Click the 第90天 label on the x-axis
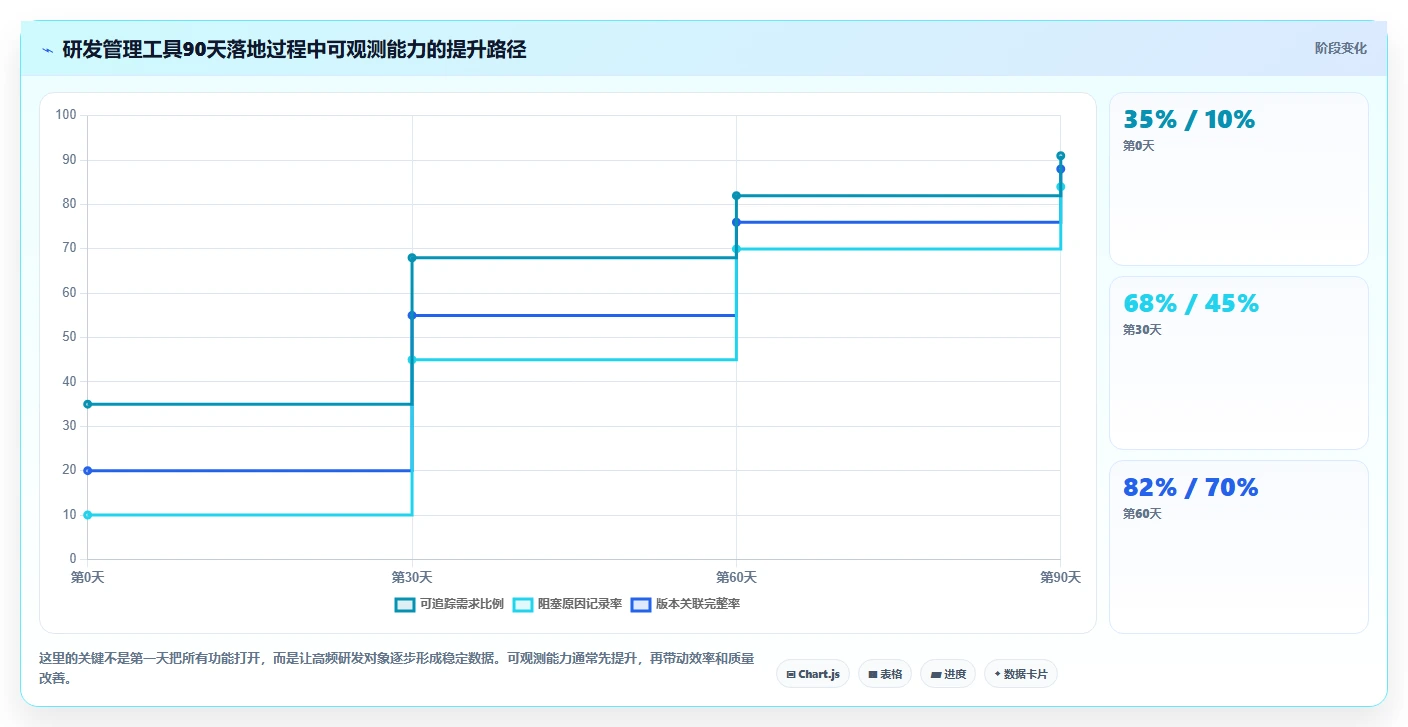This screenshot has height=727, width=1408. (x=1060, y=578)
